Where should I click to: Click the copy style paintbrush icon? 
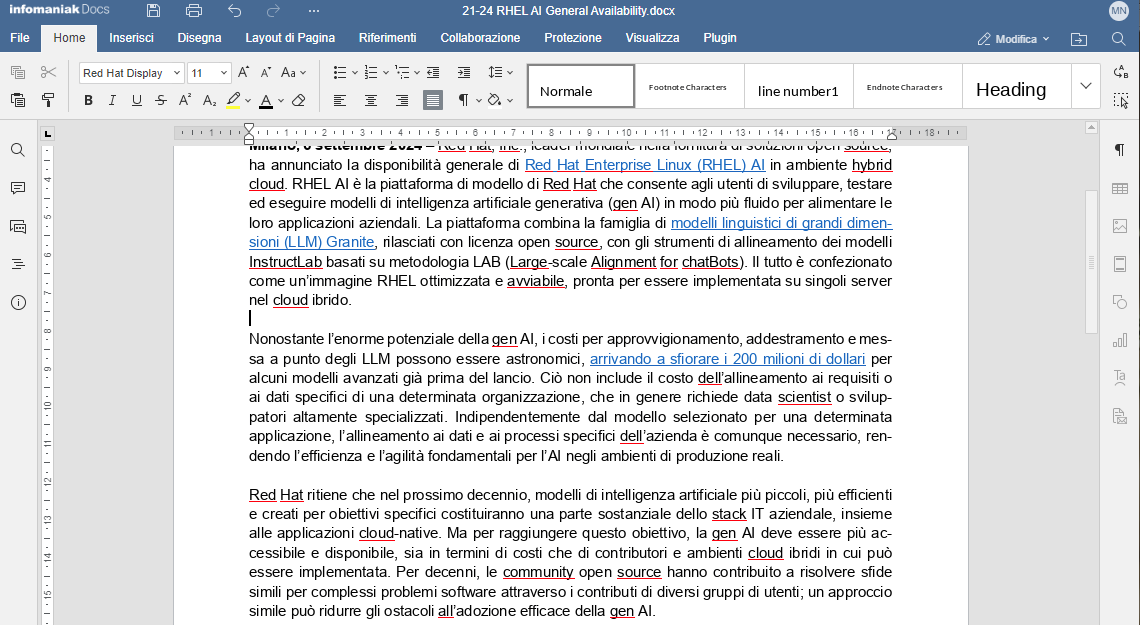[48, 100]
